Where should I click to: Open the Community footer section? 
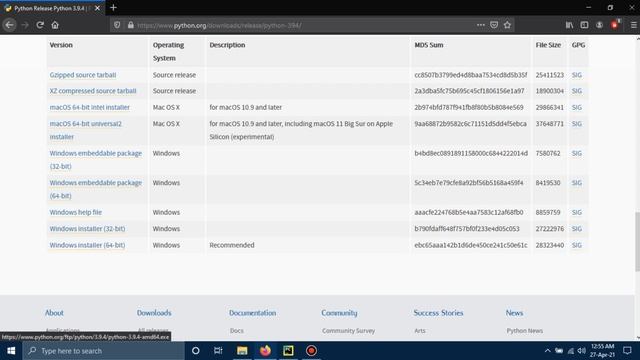(339, 313)
